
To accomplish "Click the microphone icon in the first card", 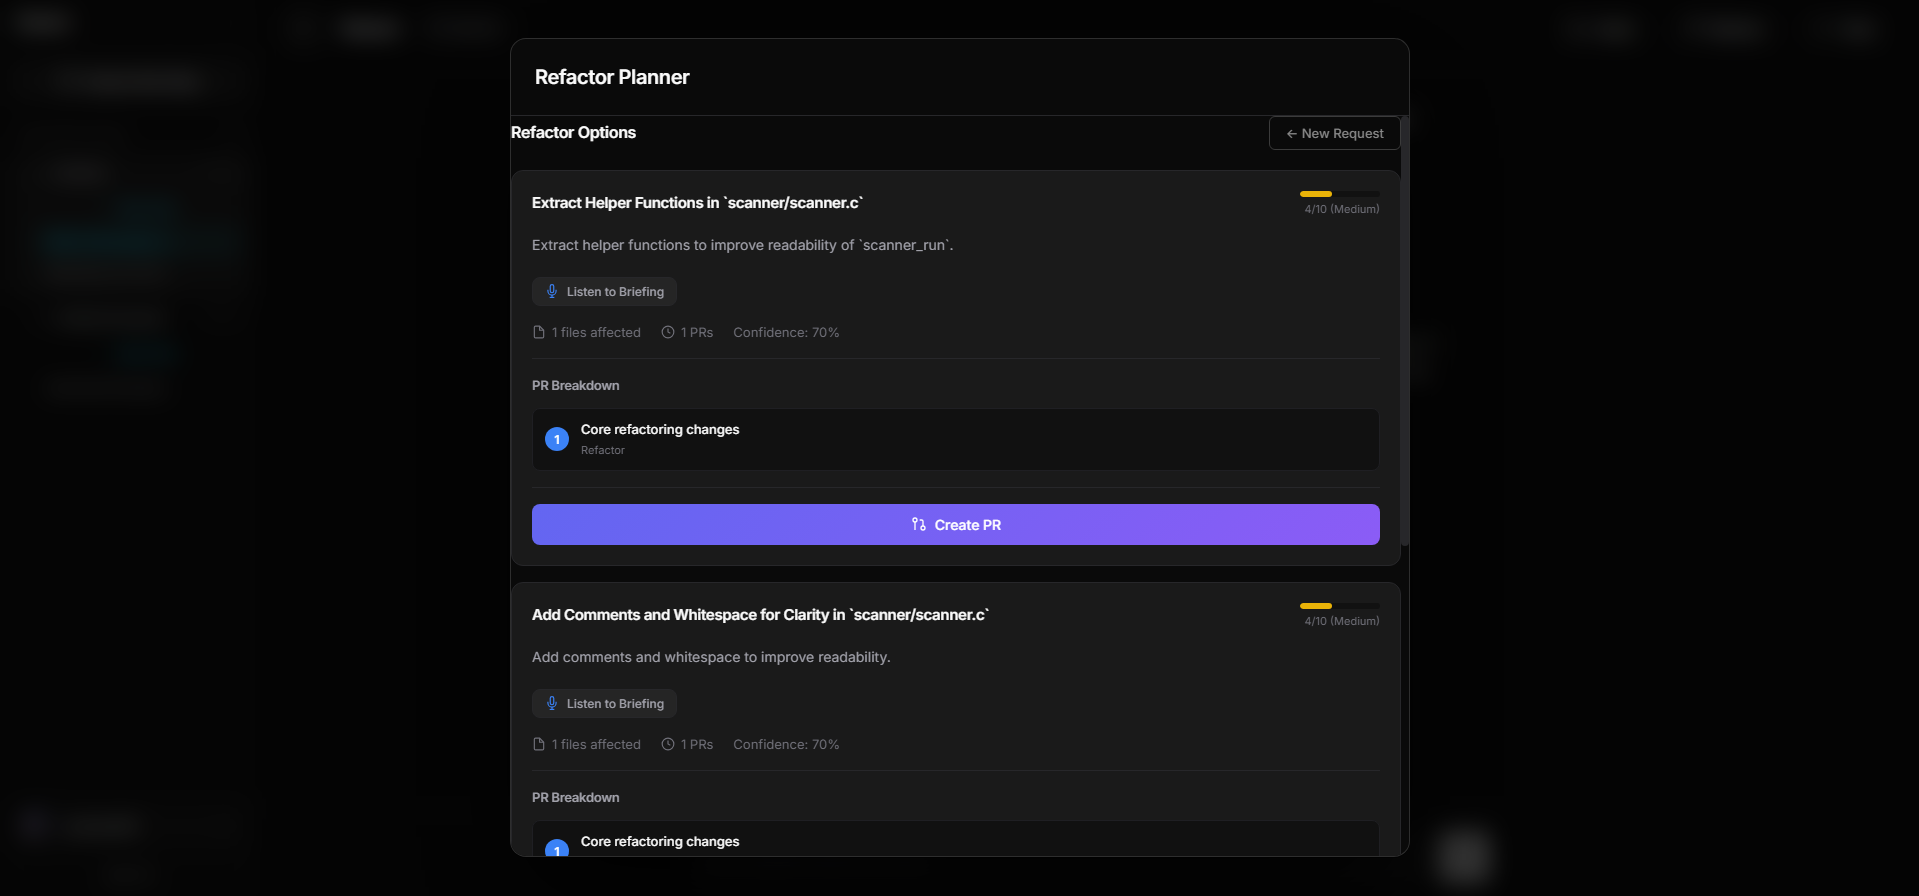I will point(552,291).
